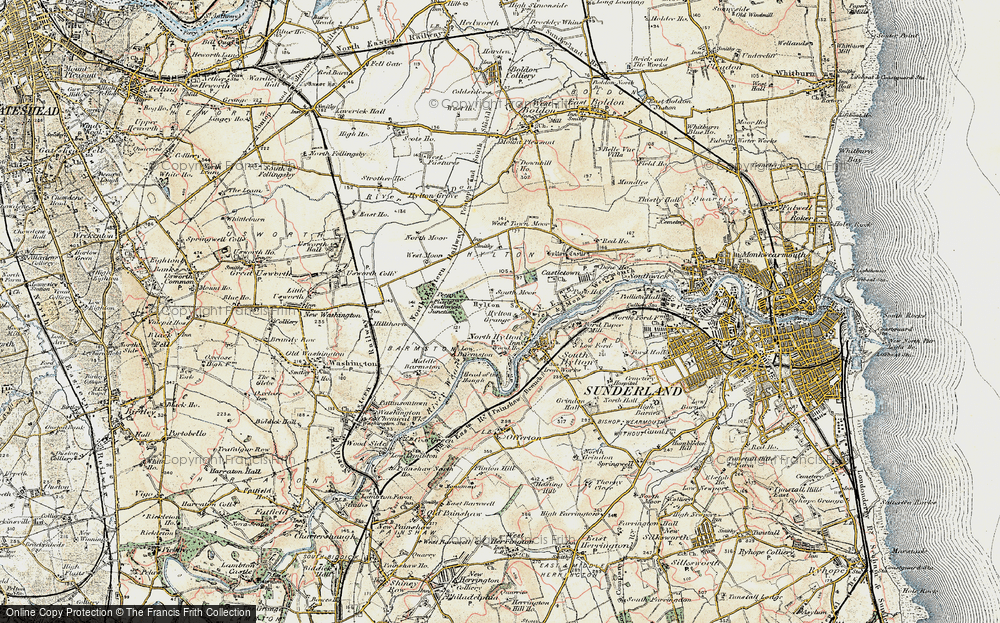Select the South Hylton label
Image resolution: width=1000 pixels, height=623 pixels.
(578, 358)
